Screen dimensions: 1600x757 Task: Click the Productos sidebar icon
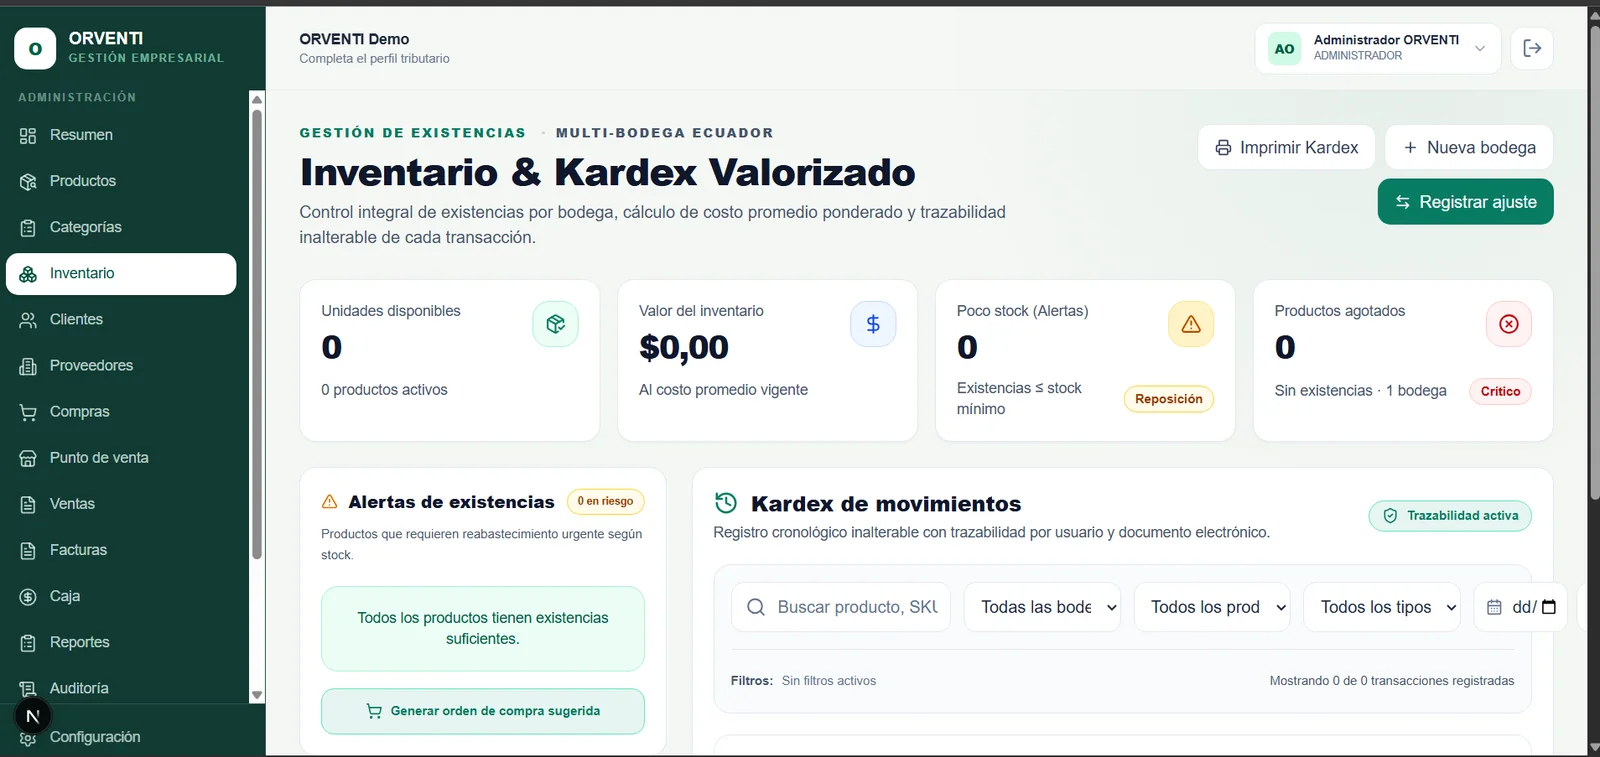(28, 181)
